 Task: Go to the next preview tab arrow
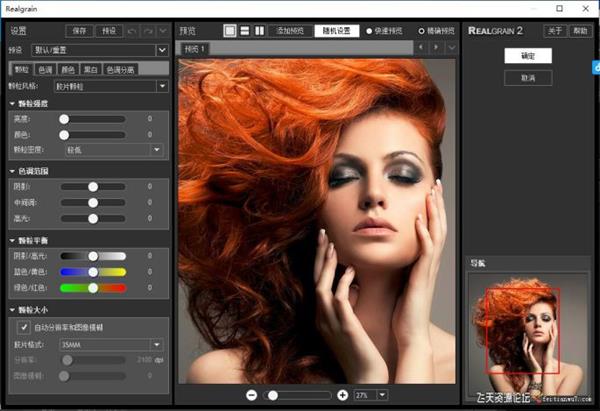point(436,48)
